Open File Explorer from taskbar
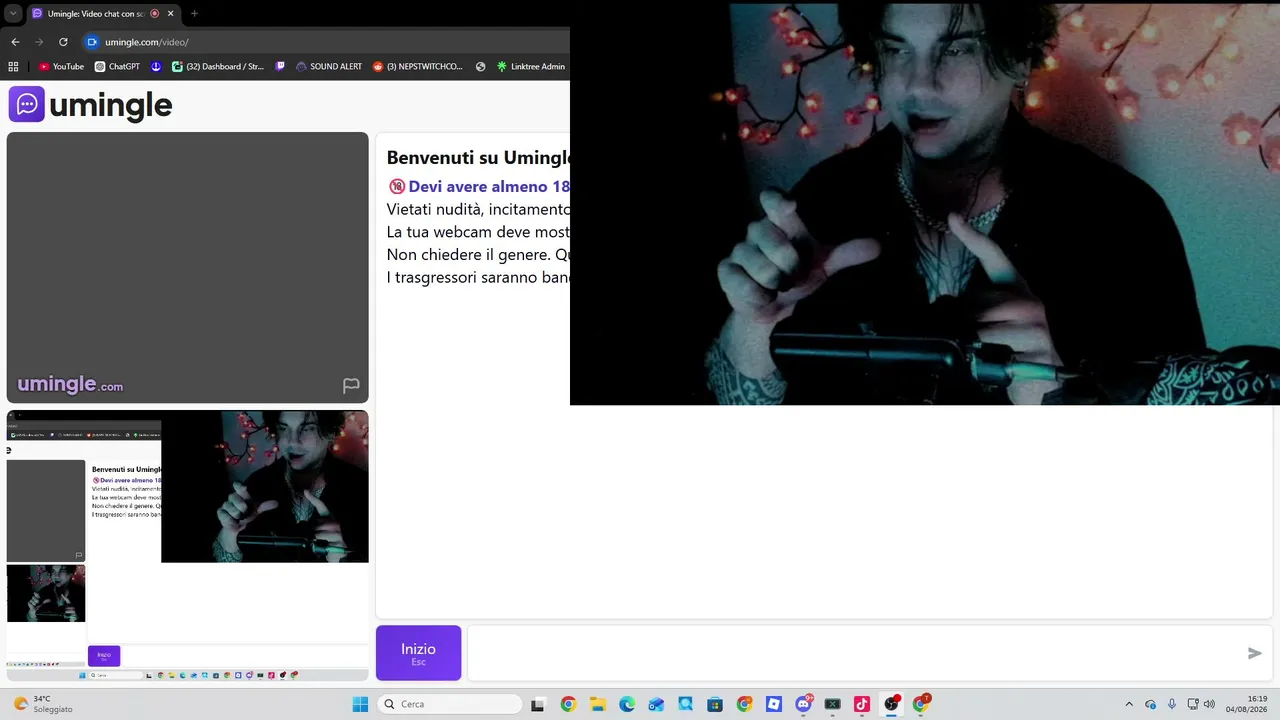The width and height of the screenshot is (1280, 720). (x=597, y=704)
